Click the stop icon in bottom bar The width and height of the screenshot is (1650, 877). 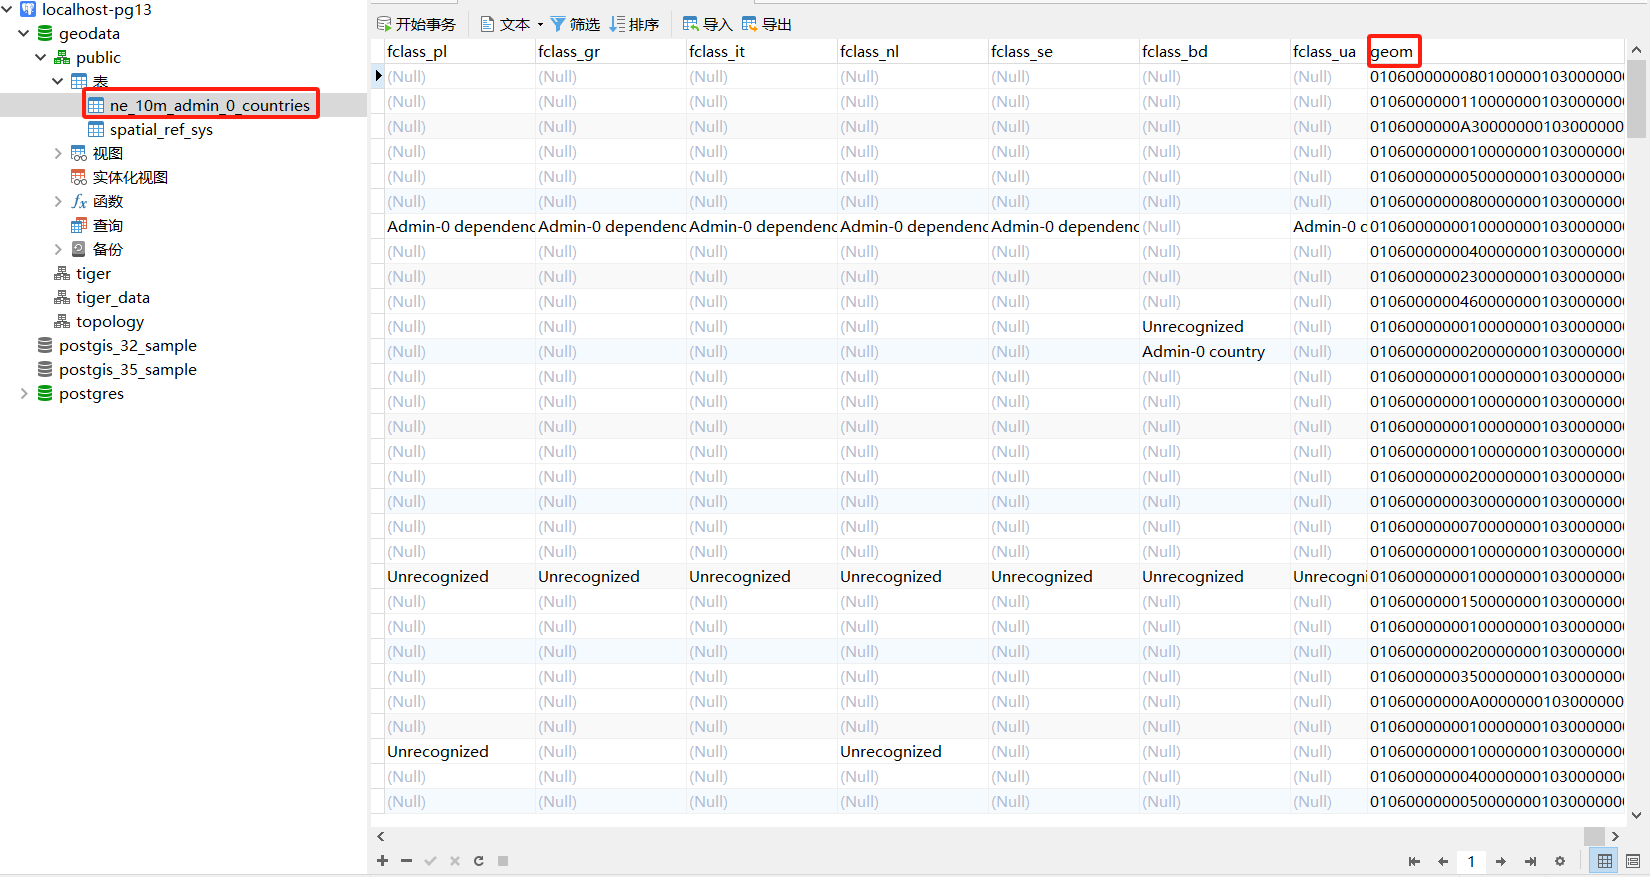tap(503, 861)
